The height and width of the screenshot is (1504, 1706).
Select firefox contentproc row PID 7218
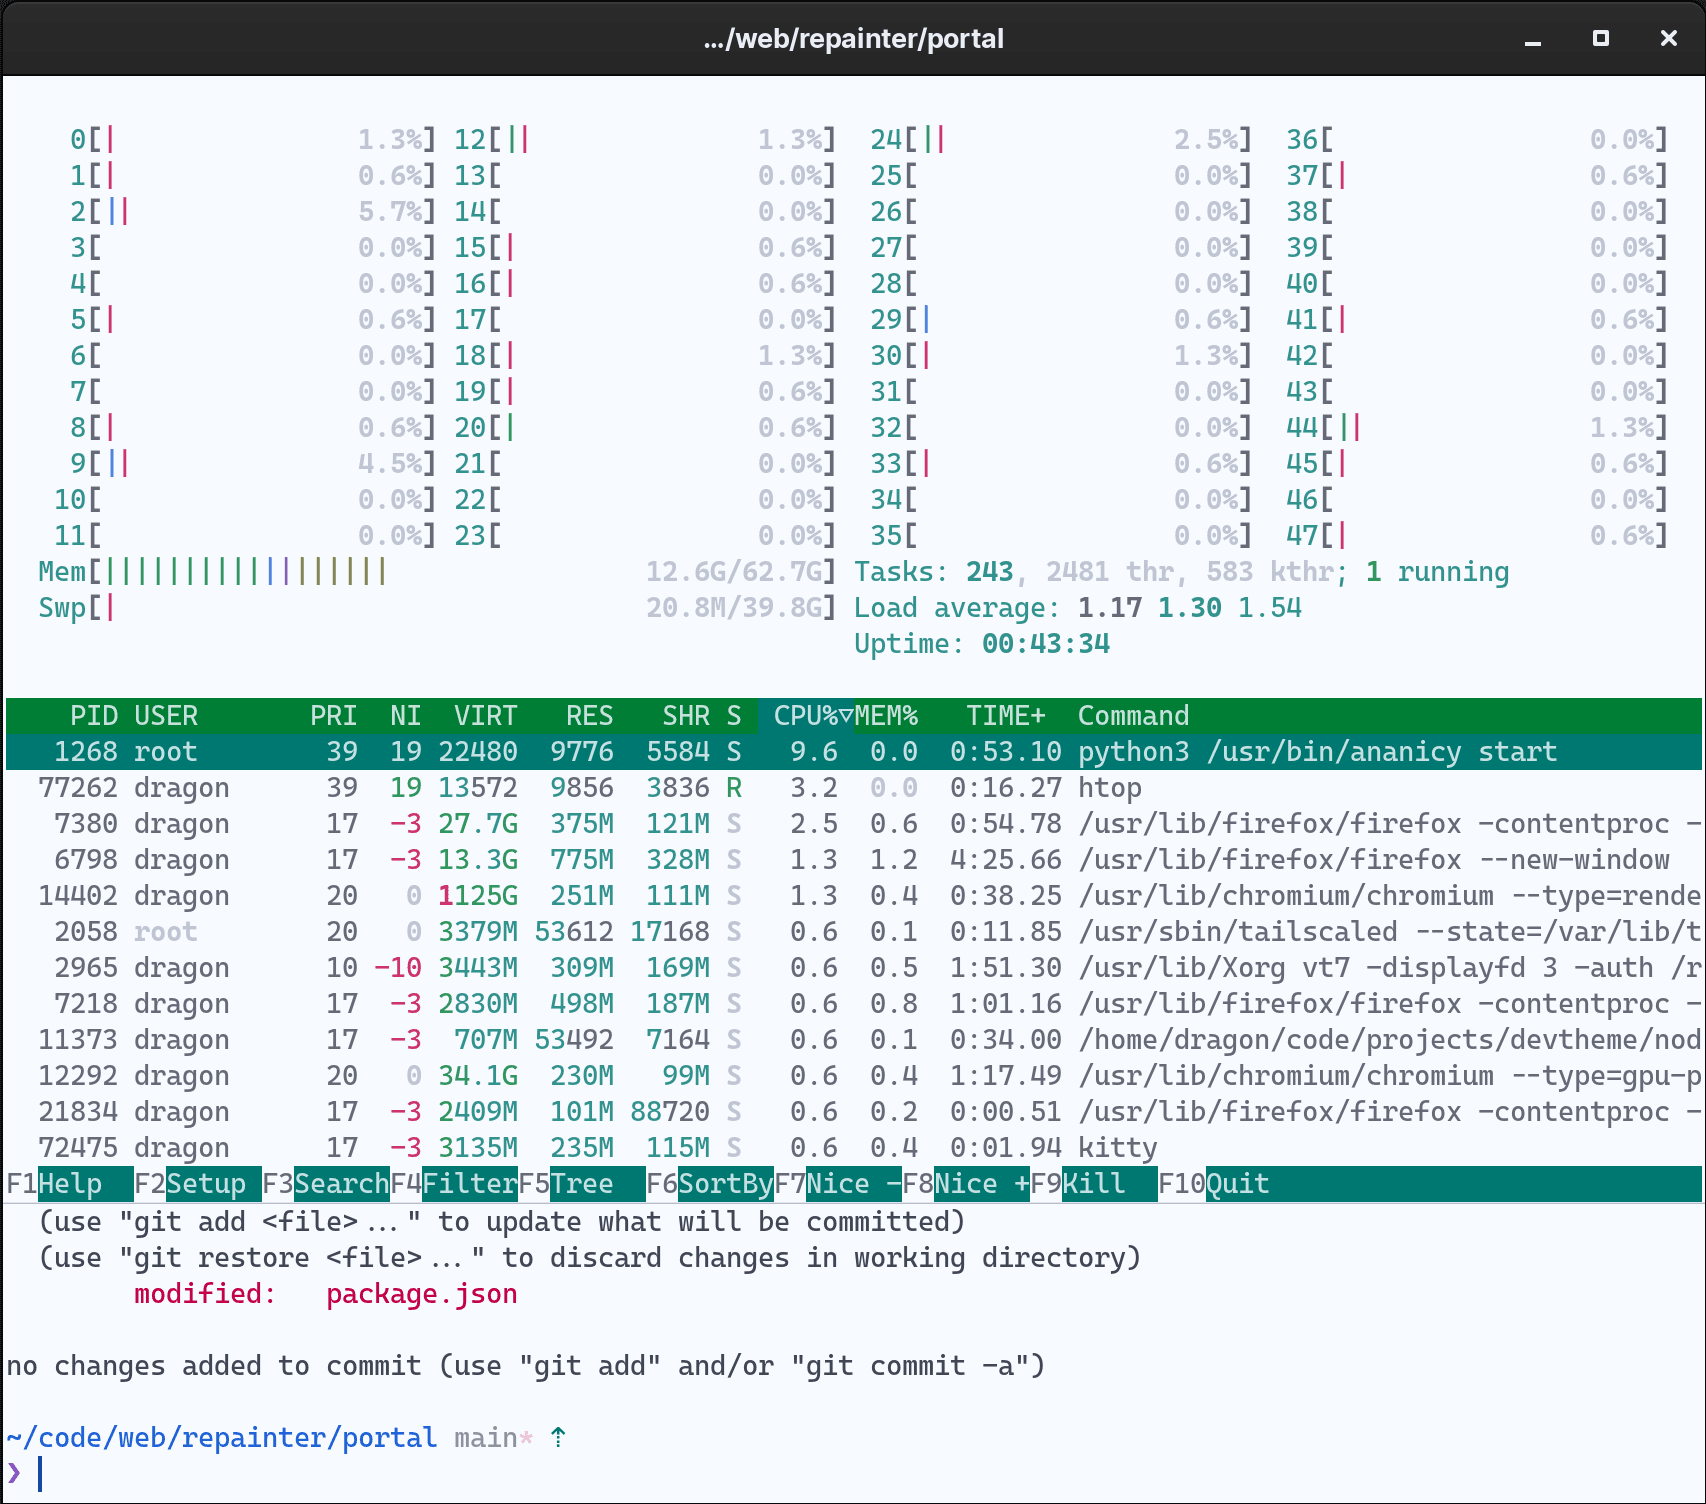(854, 1004)
